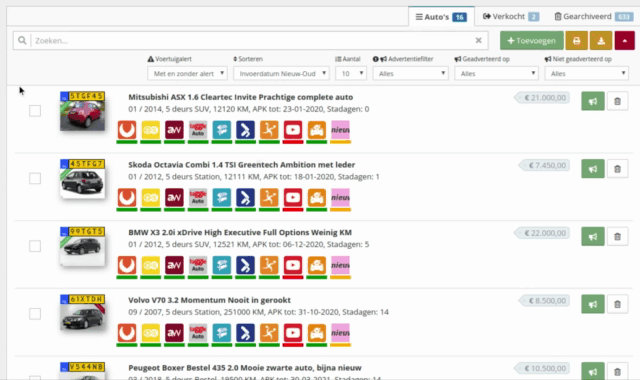640x380 pixels.
Task: Tick the Skoda Octavia Combi checkbox
Action: [x=35, y=178]
